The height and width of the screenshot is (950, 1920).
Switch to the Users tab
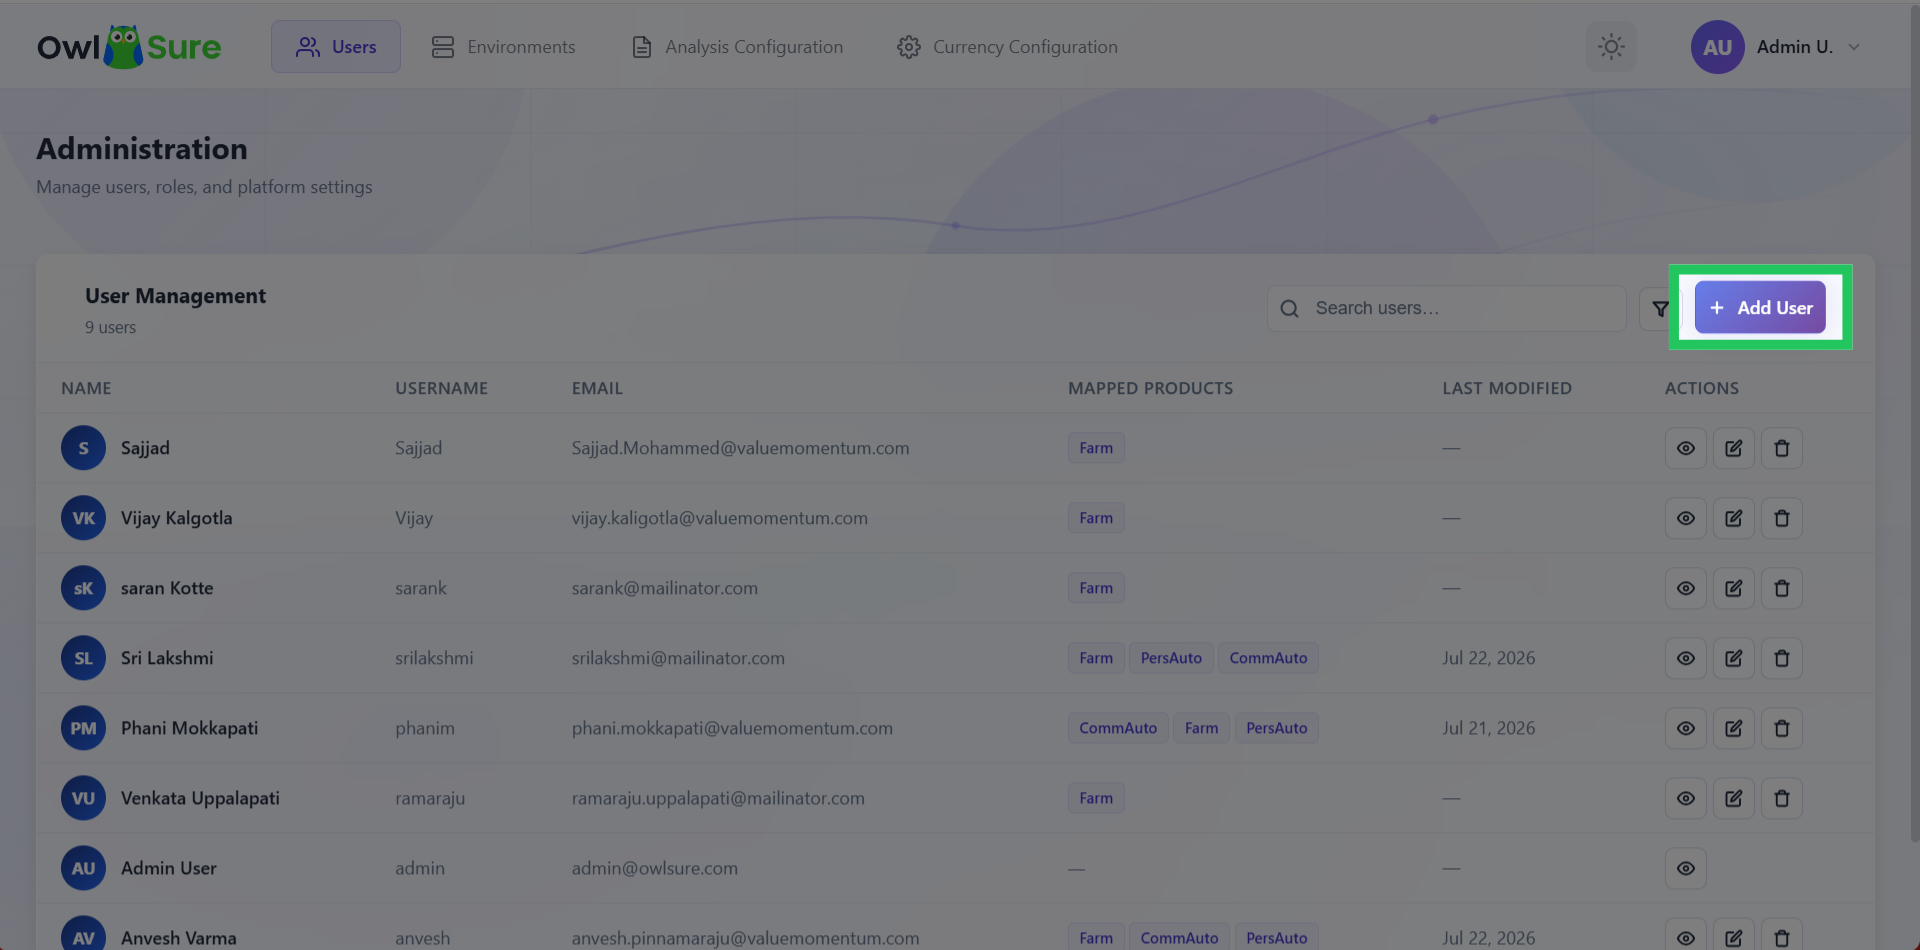pyautogui.click(x=336, y=47)
